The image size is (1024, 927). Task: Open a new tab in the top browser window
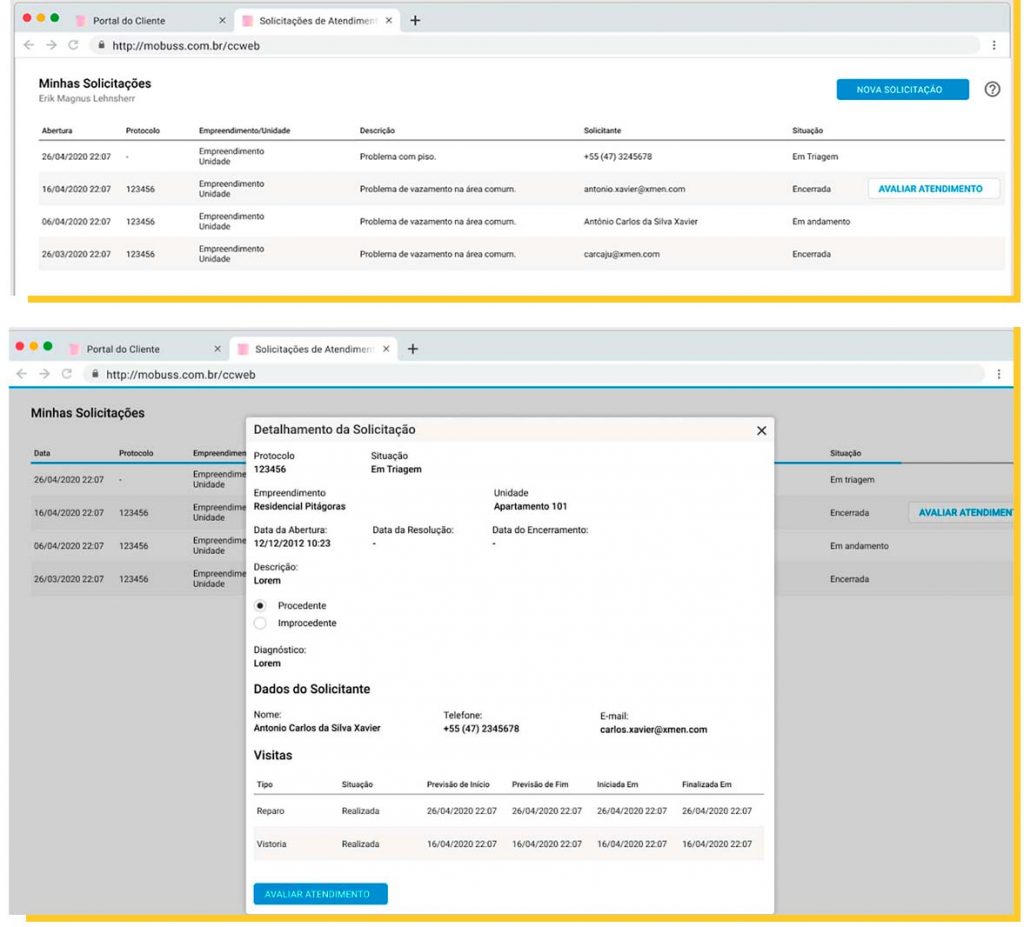[415, 21]
